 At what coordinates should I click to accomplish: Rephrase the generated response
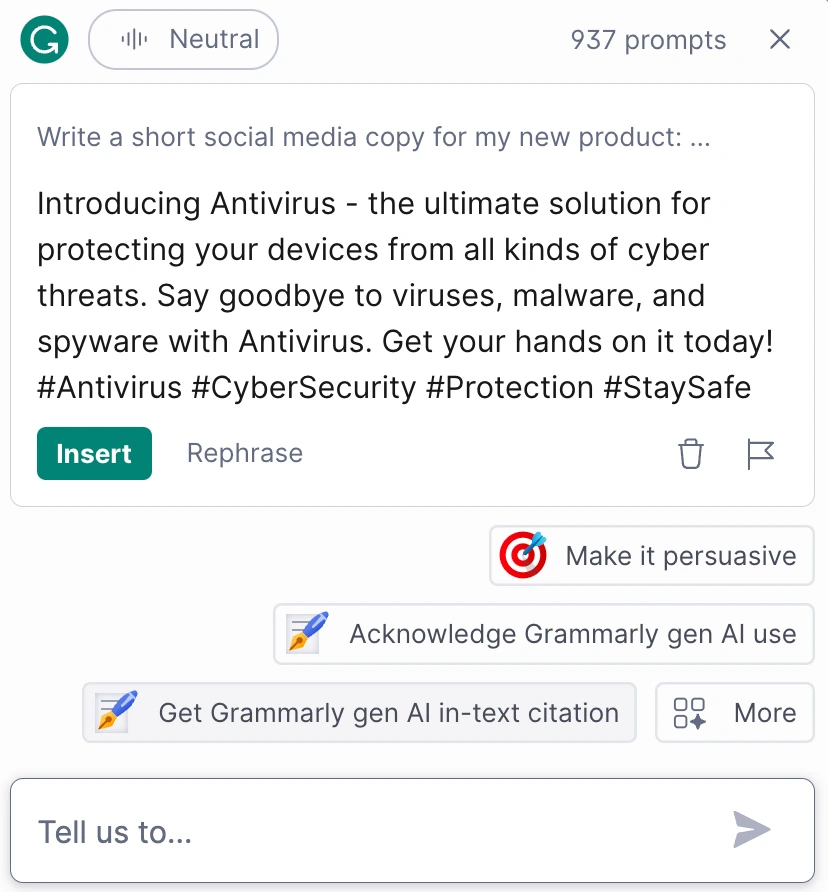[x=244, y=453]
